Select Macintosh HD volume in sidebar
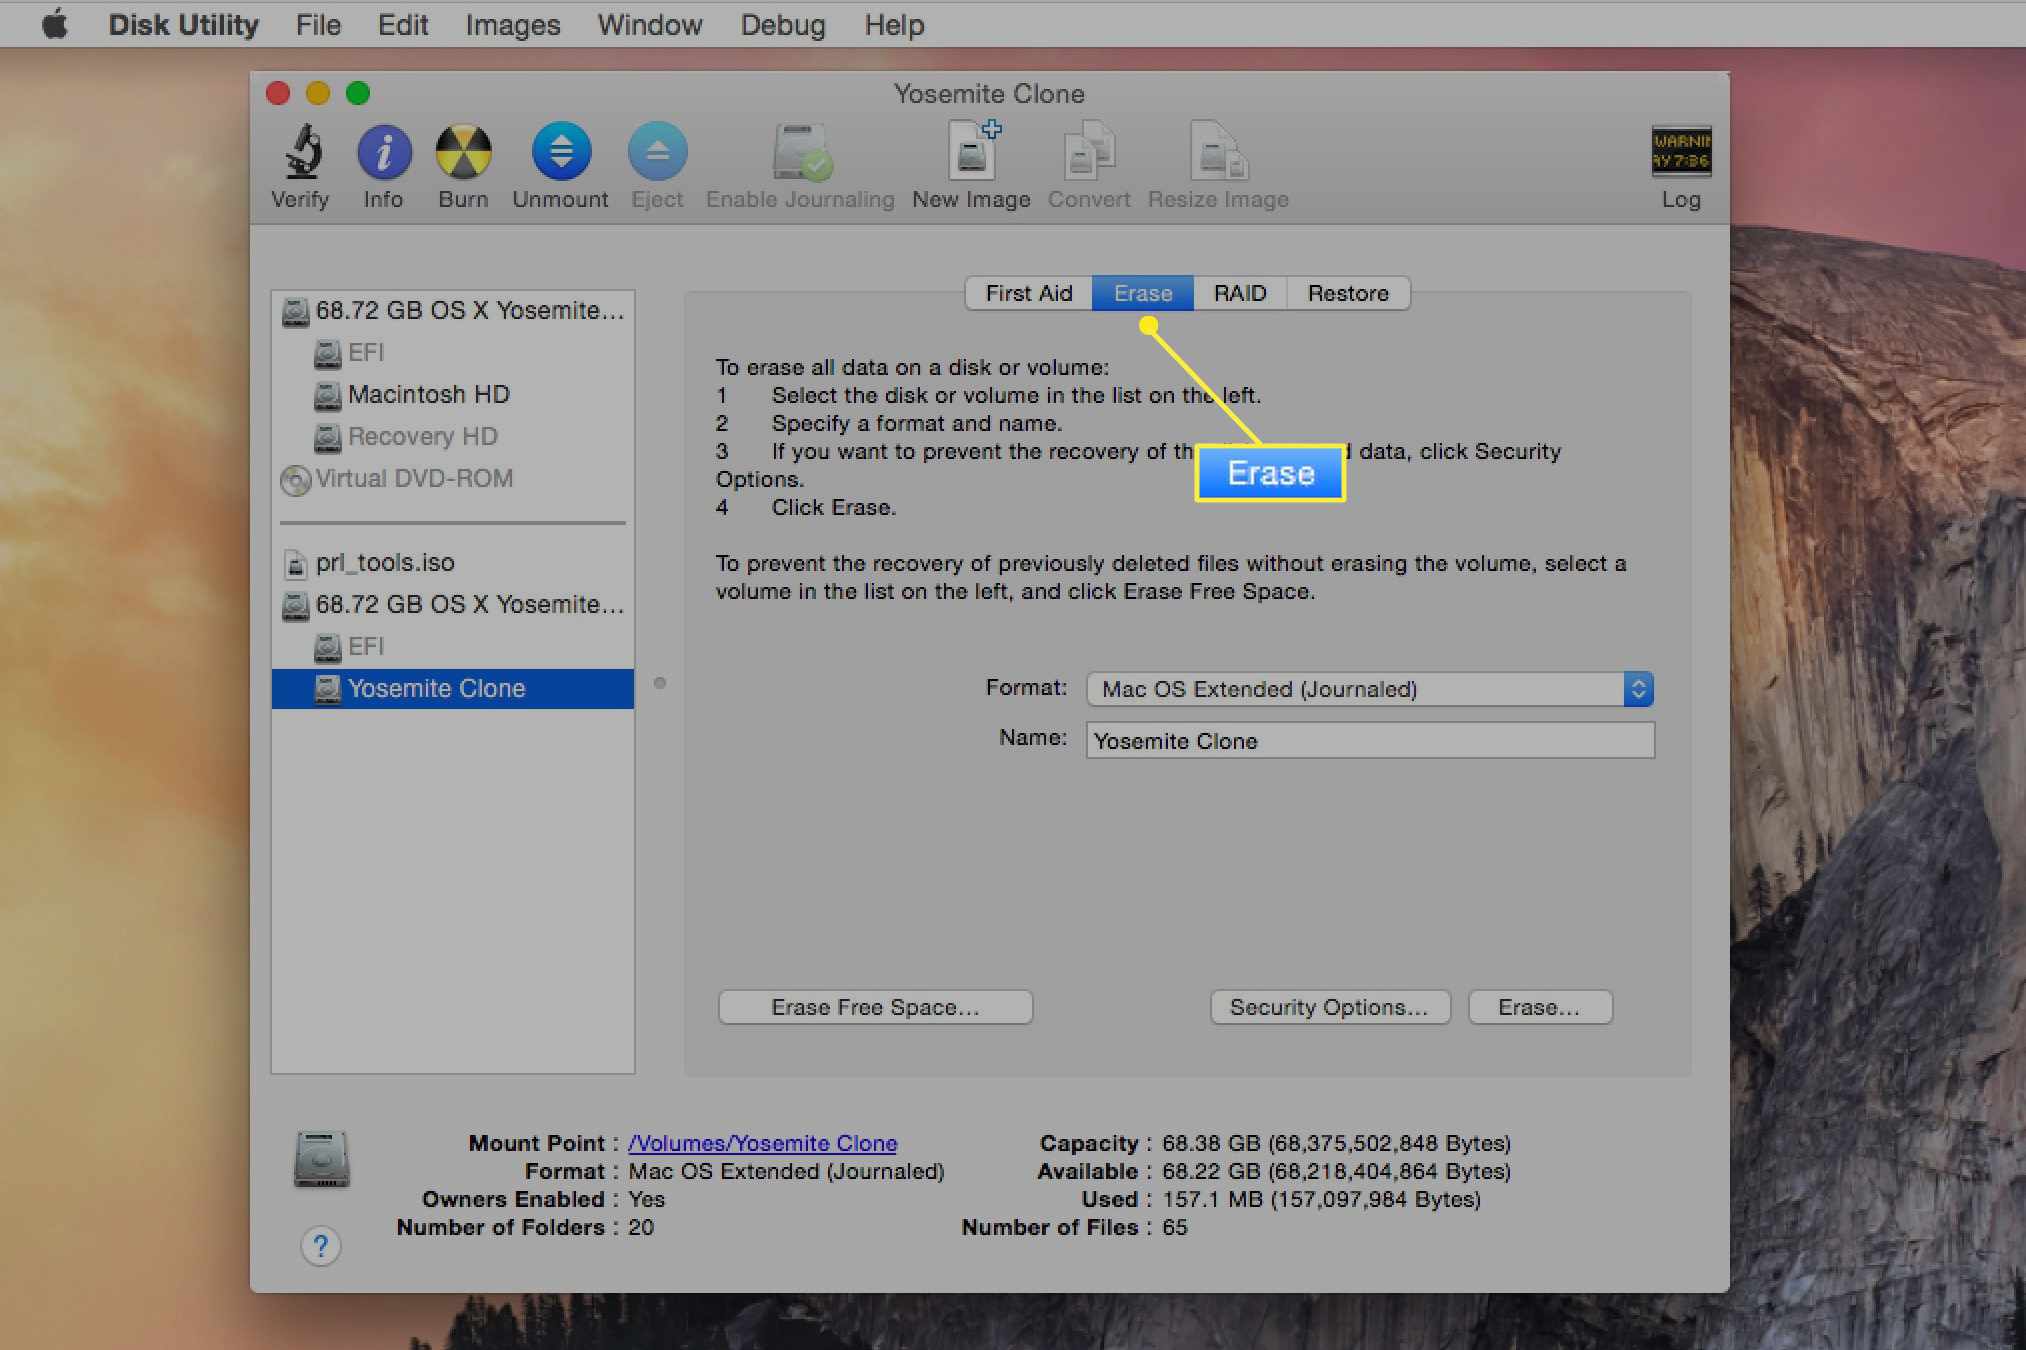The width and height of the screenshot is (2026, 1350). pos(453,395)
